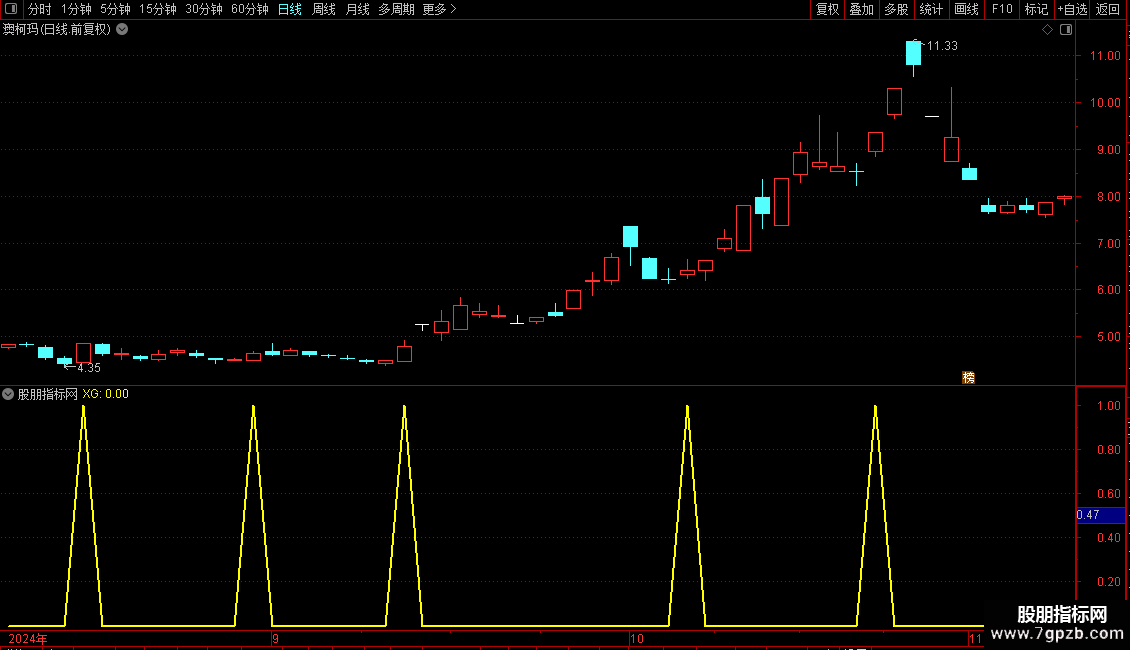1130x650 pixels.
Task: Activate the 画线 drawing tool
Action: [x=966, y=9]
